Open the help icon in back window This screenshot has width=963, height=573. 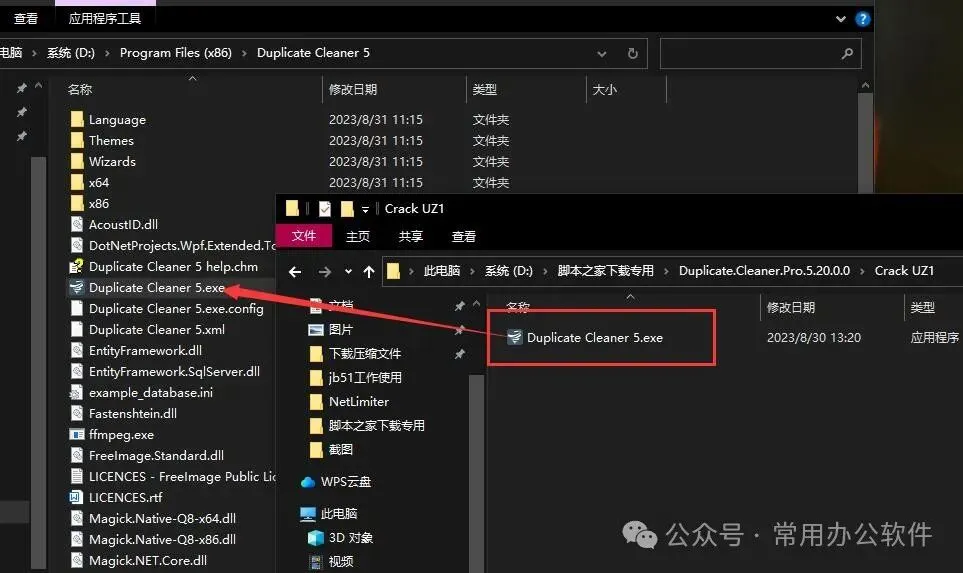pyautogui.click(x=862, y=19)
